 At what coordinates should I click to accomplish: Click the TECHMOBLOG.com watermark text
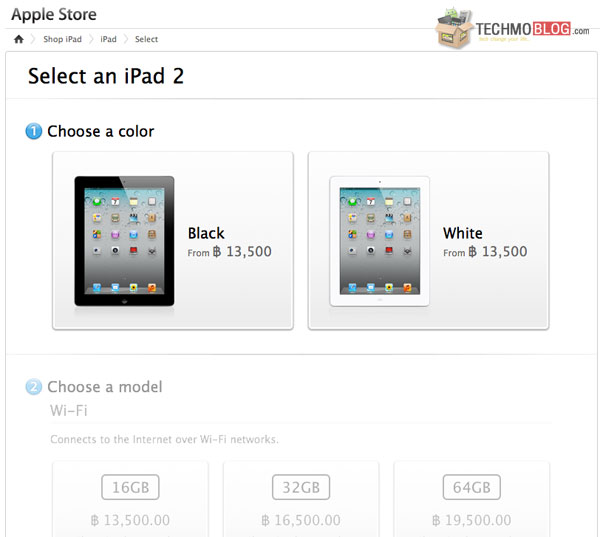pyautogui.click(x=532, y=29)
